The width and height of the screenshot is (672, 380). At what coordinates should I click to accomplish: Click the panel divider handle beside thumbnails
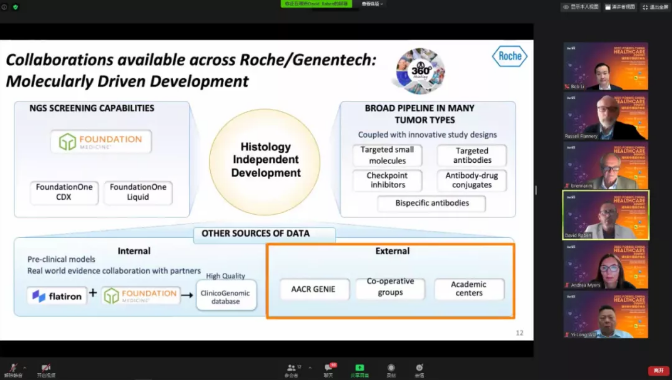click(x=536, y=190)
